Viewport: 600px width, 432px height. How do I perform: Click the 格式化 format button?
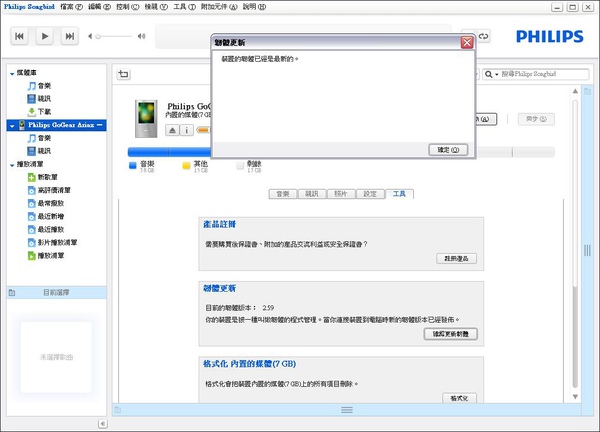[x=459, y=398]
